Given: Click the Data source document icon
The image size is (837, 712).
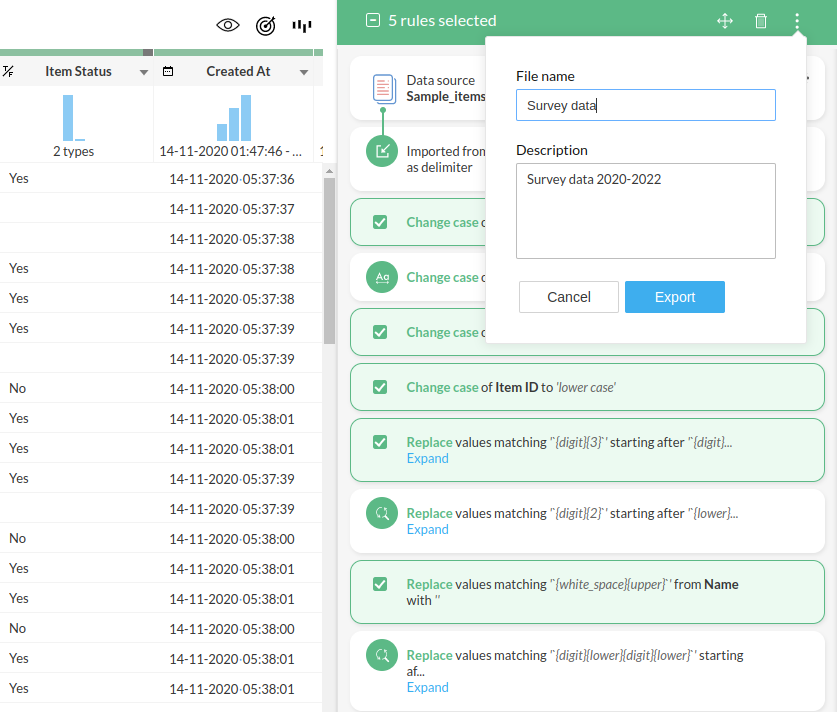Looking at the screenshot, I should click(x=383, y=88).
